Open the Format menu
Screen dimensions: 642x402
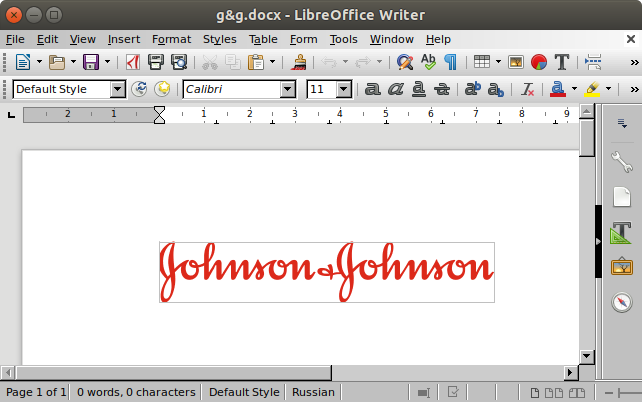pos(171,39)
